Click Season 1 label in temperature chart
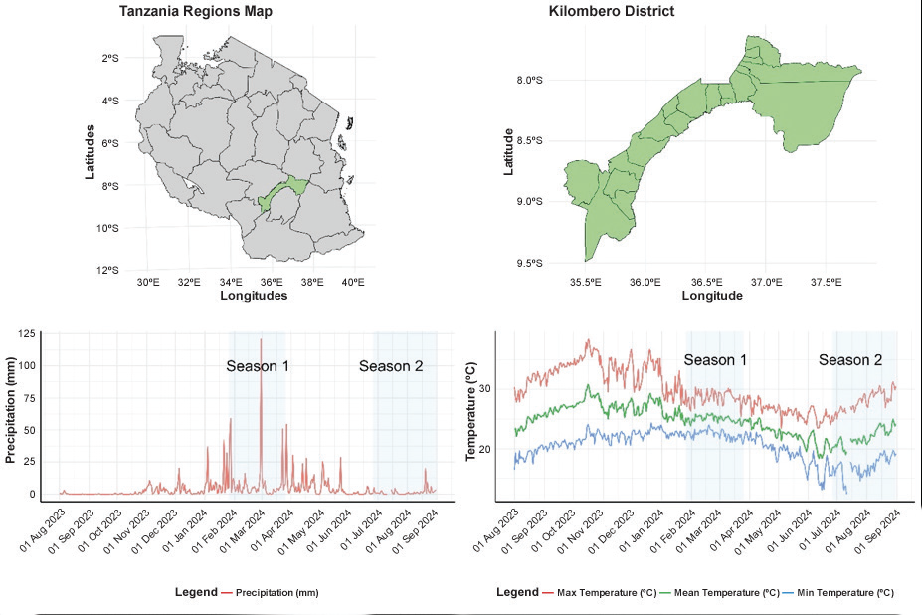 coord(715,359)
